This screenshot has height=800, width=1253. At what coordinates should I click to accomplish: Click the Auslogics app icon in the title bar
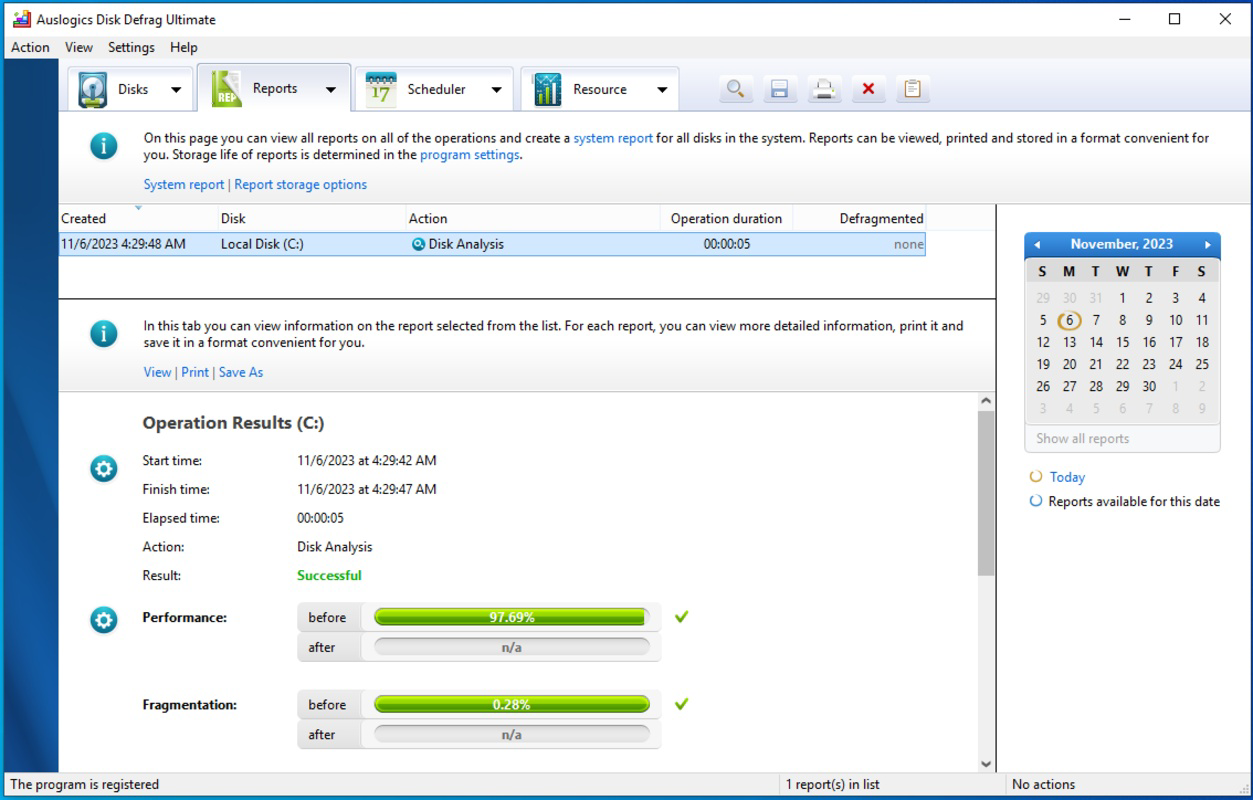[x=21, y=19]
